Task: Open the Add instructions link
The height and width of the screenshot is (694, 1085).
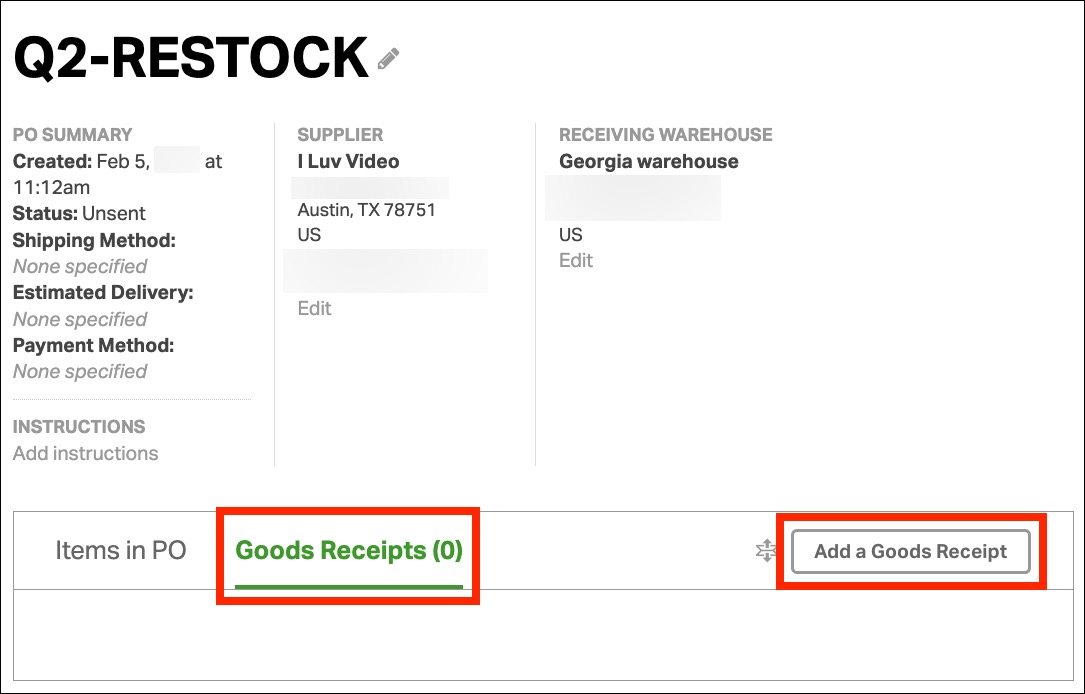Action: pyautogui.click(x=85, y=453)
